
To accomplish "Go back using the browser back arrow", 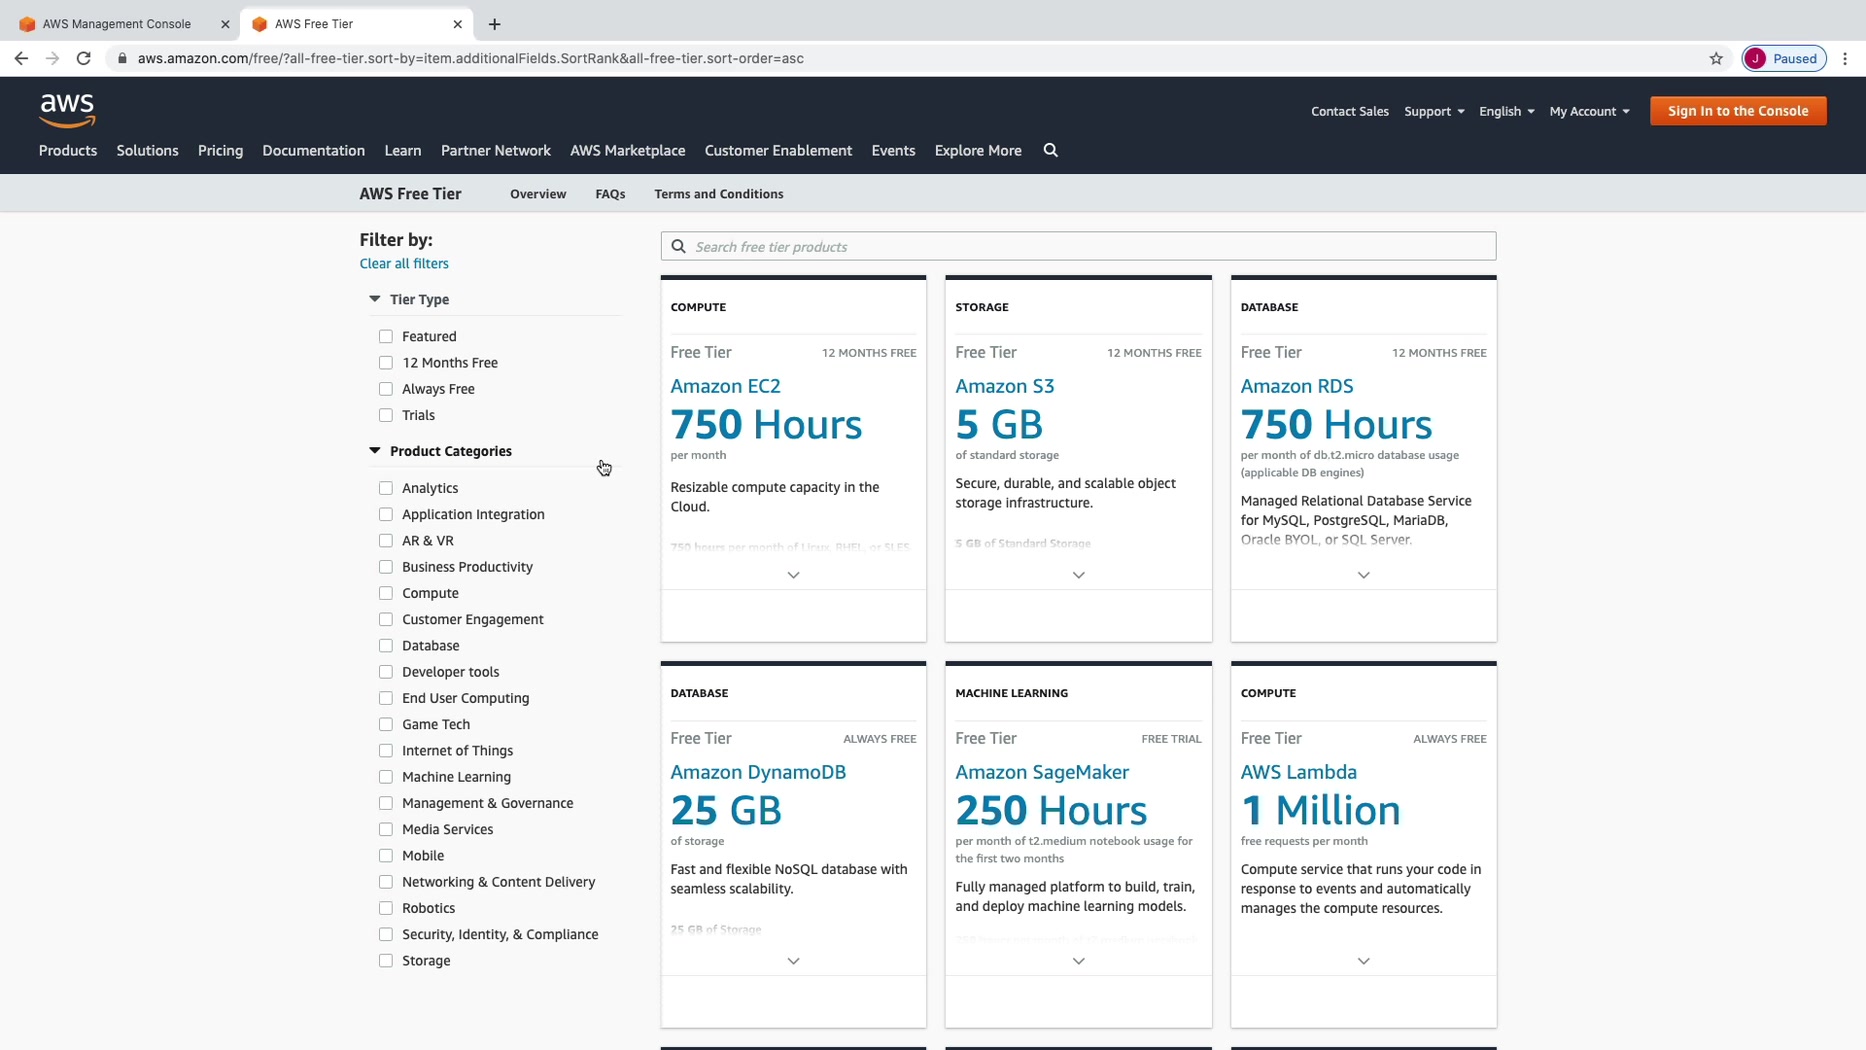I will point(21,58).
